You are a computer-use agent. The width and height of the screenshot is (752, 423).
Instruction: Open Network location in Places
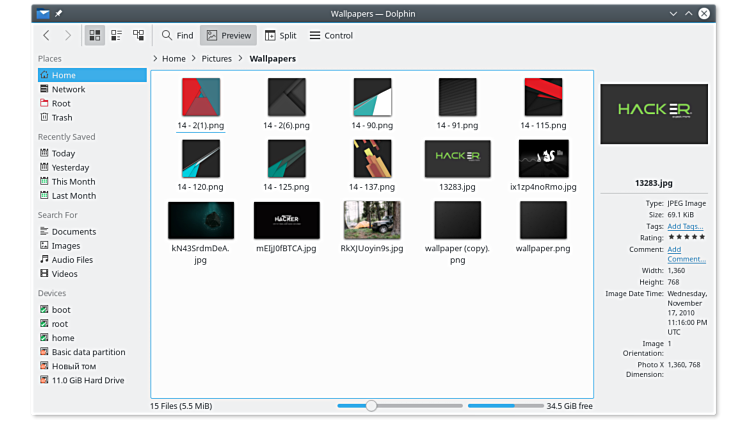[68, 89]
